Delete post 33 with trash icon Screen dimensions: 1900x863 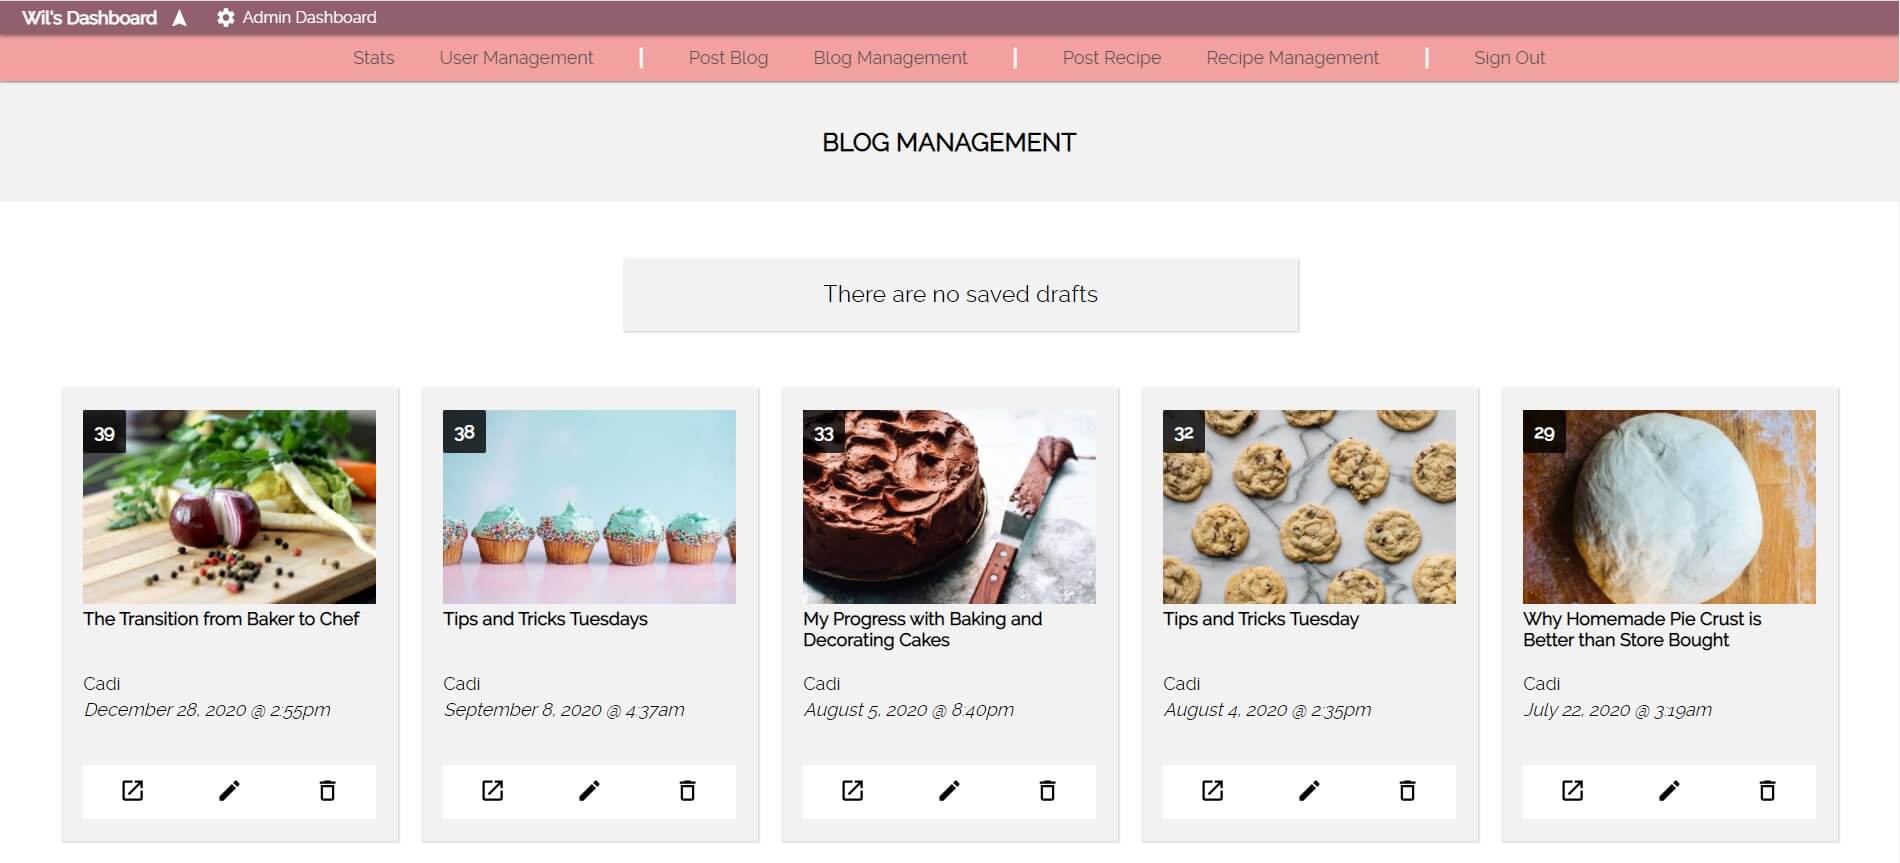(1047, 791)
